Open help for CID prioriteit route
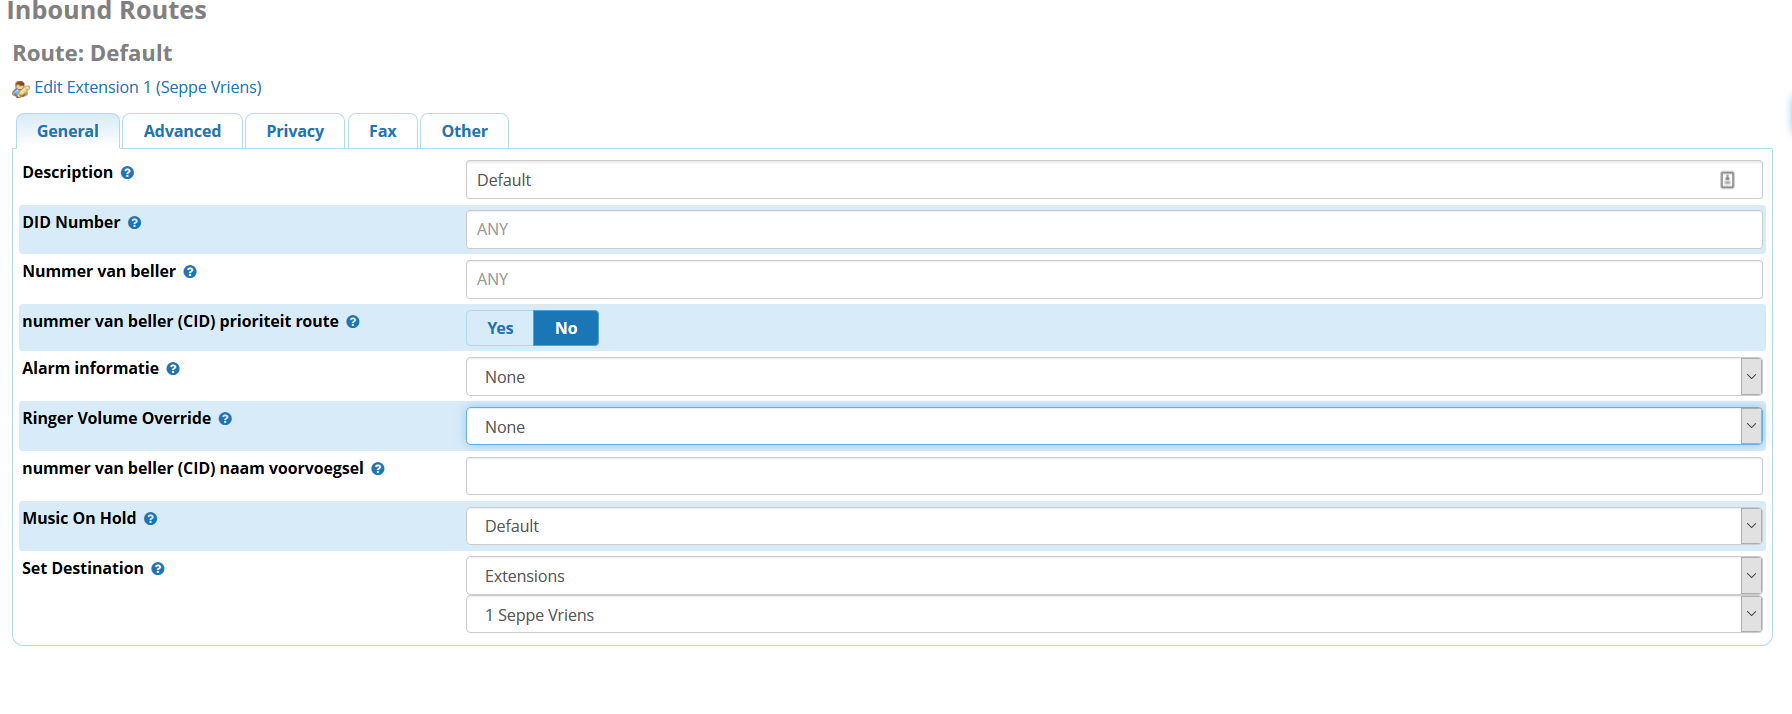This screenshot has height=714, width=1792. (353, 322)
